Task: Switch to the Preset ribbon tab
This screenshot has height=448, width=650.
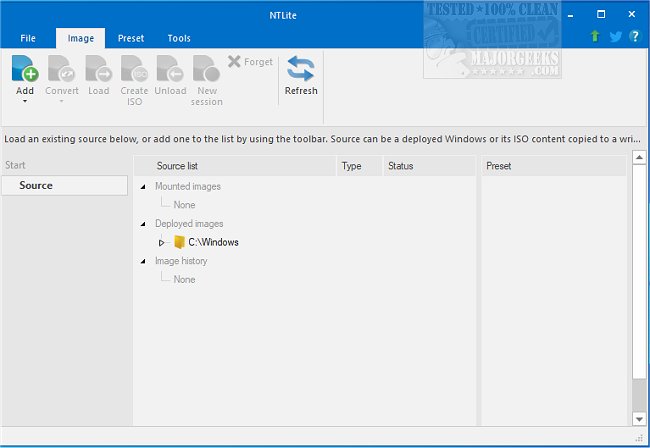Action: tap(131, 38)
